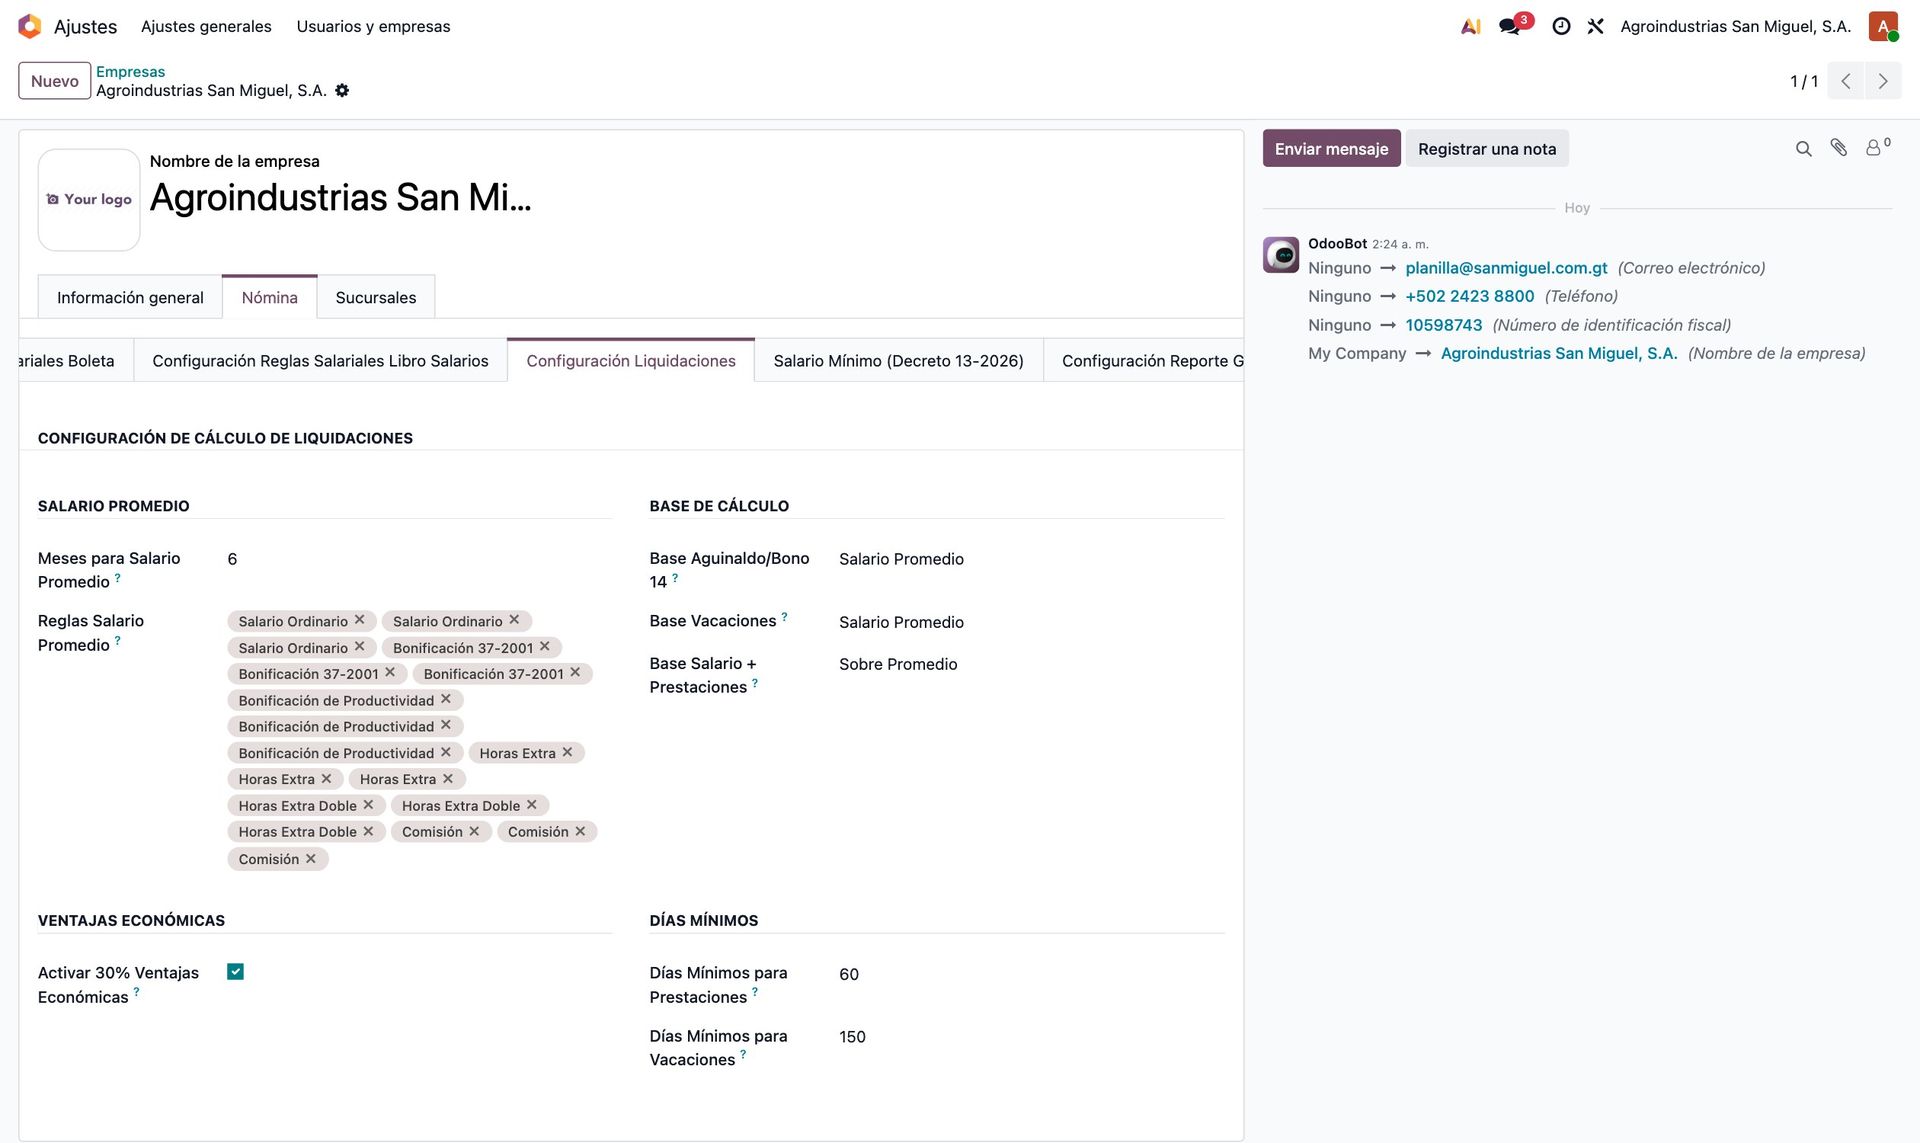
Task: Open the developer tools wrench icon
Action: coord(1596,26)
